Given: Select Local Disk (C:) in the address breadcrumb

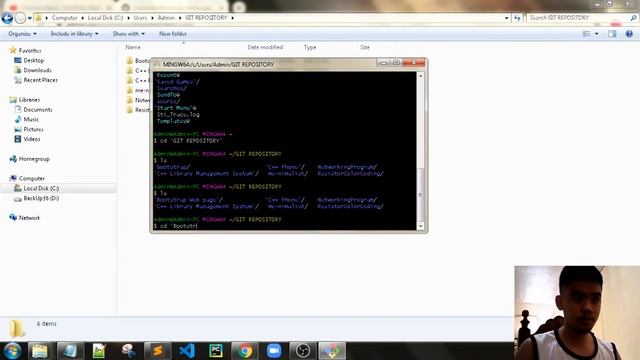Looking at the screenshot, I should coord(105,18).
